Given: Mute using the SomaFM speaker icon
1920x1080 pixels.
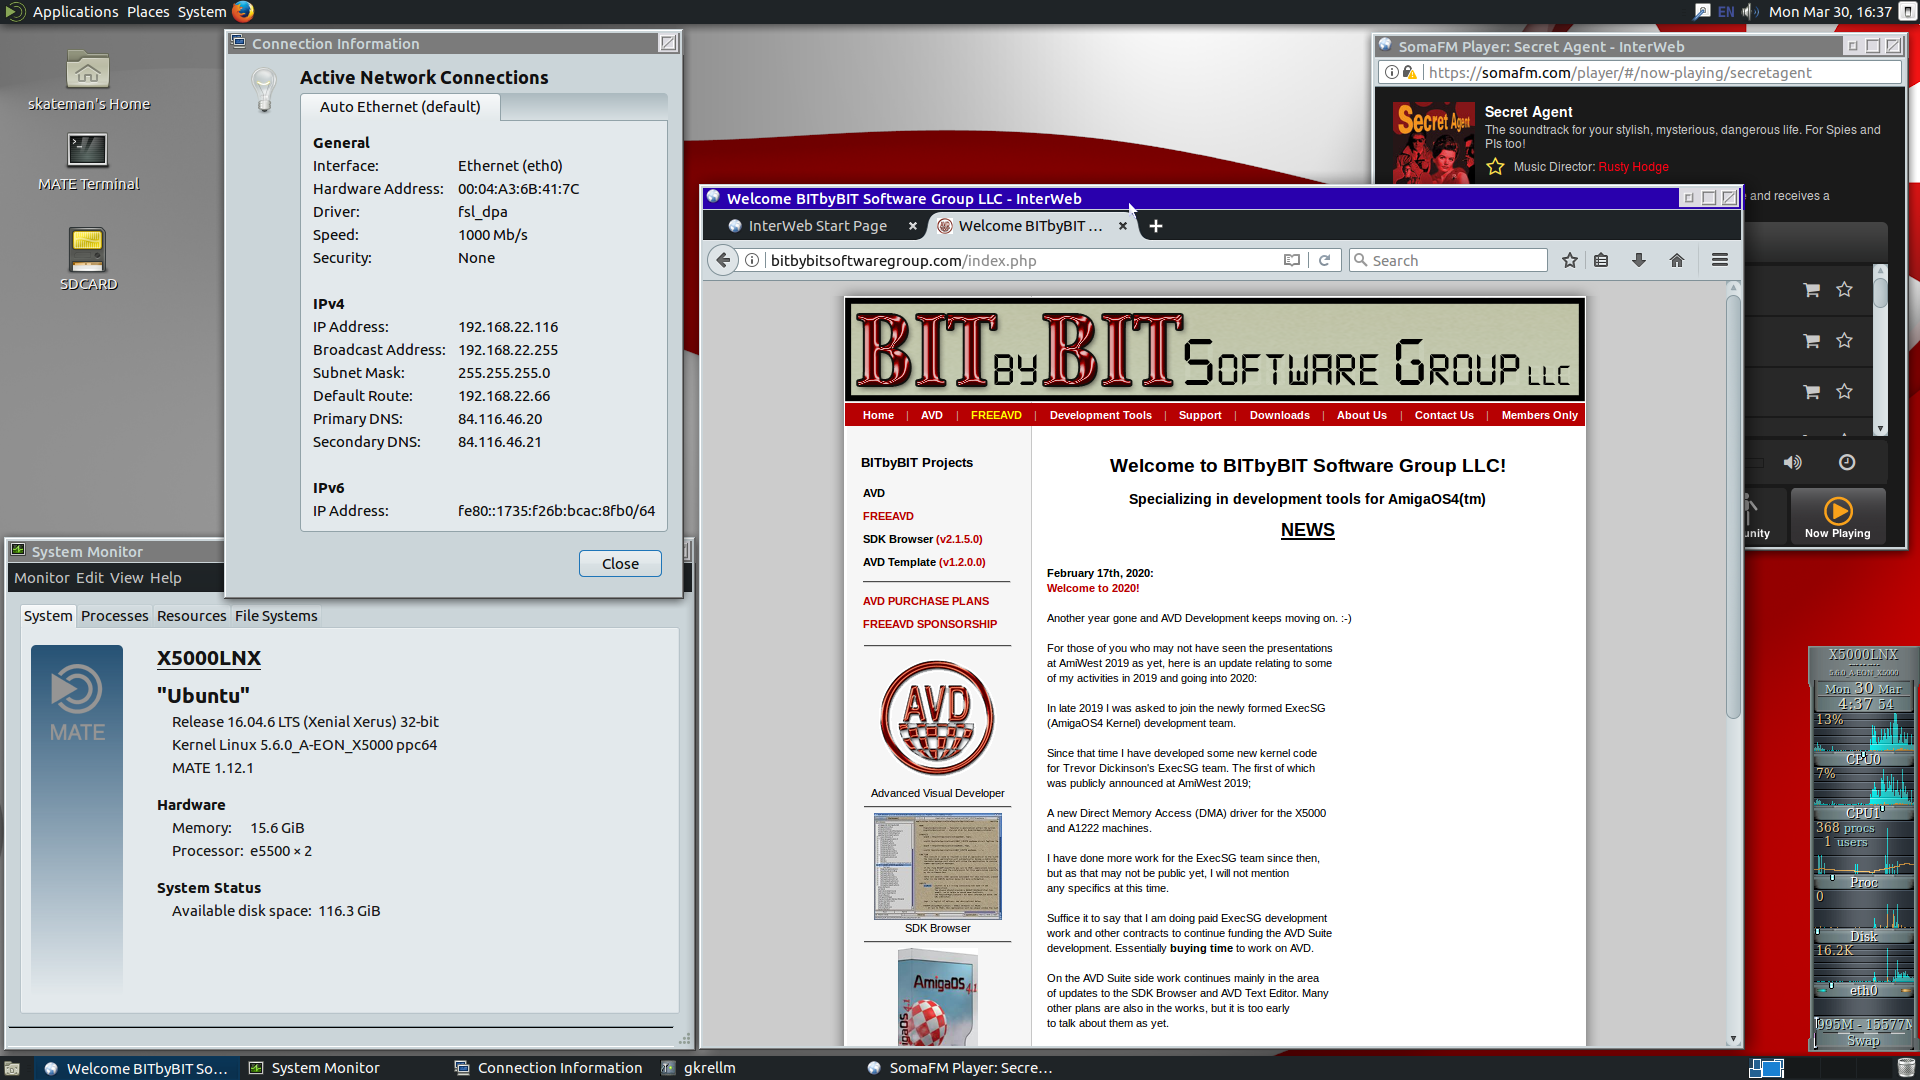Looking at the screenshot, I should click(x=1793, y=462).
